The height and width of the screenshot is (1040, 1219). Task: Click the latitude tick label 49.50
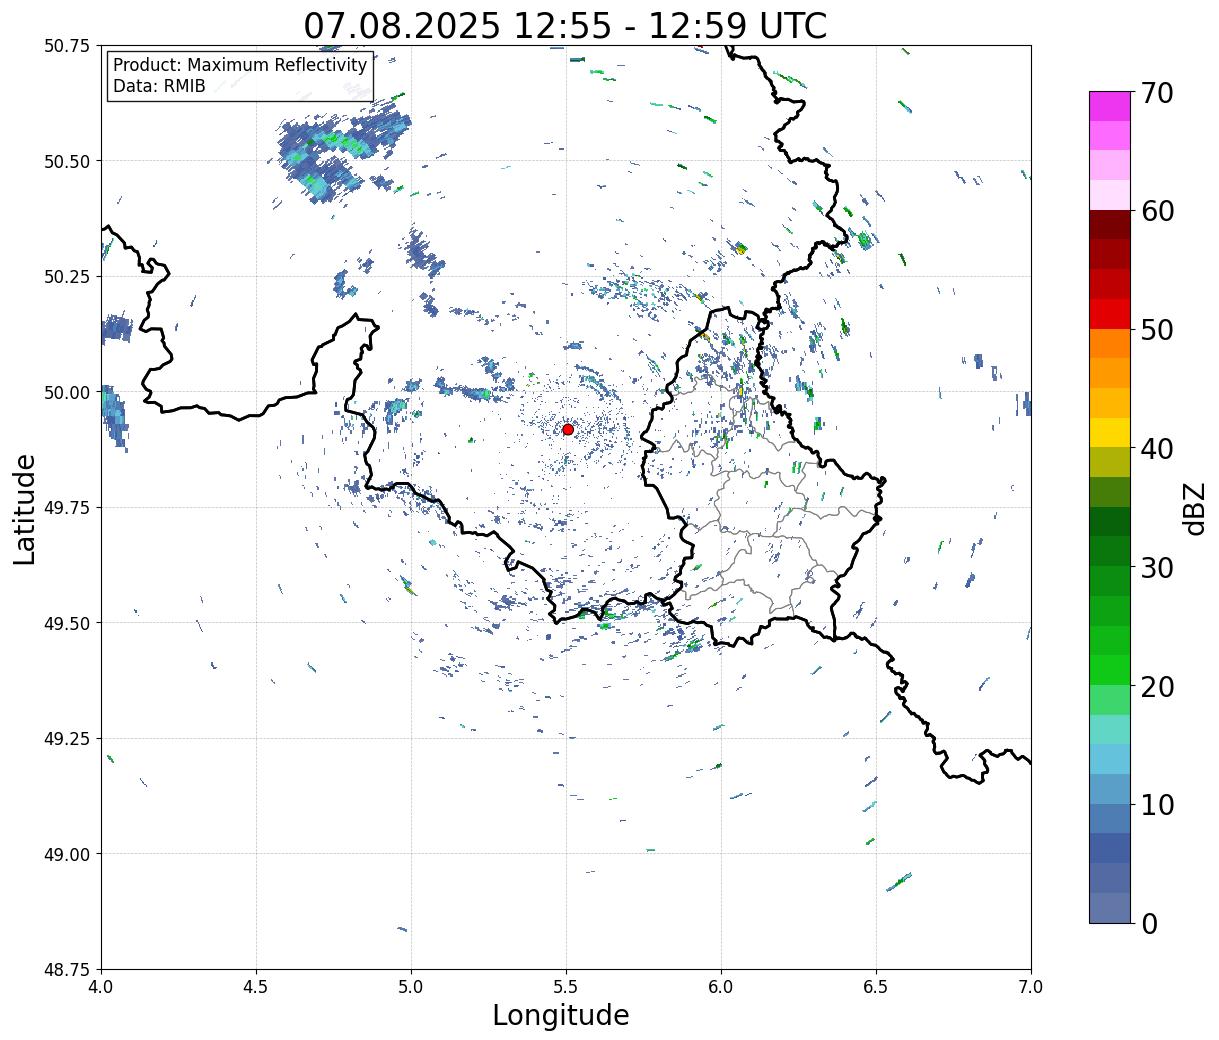click(x=67, y=623)
